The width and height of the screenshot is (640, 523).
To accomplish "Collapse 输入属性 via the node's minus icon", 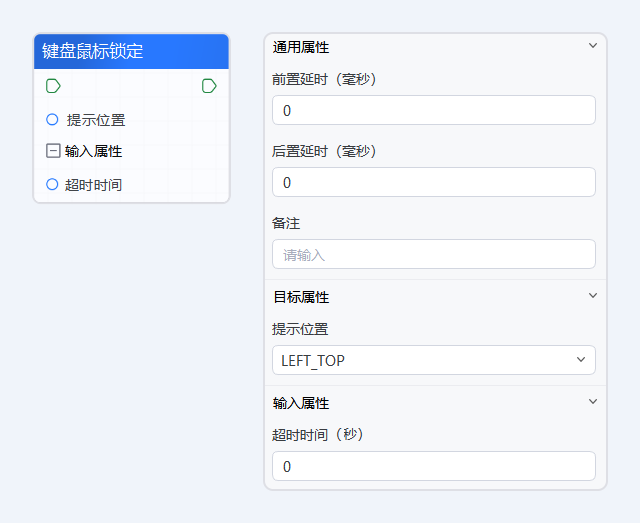I will (x=53, y=151).
